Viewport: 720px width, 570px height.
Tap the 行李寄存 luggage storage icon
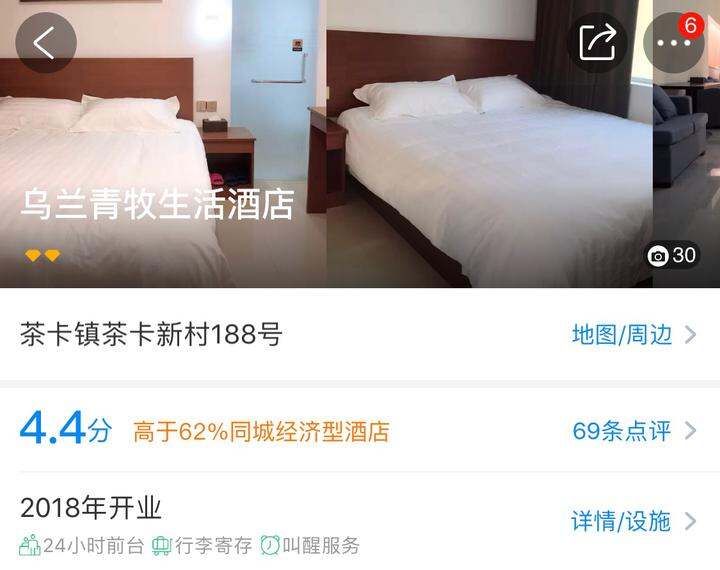click(x=161, y=546)
